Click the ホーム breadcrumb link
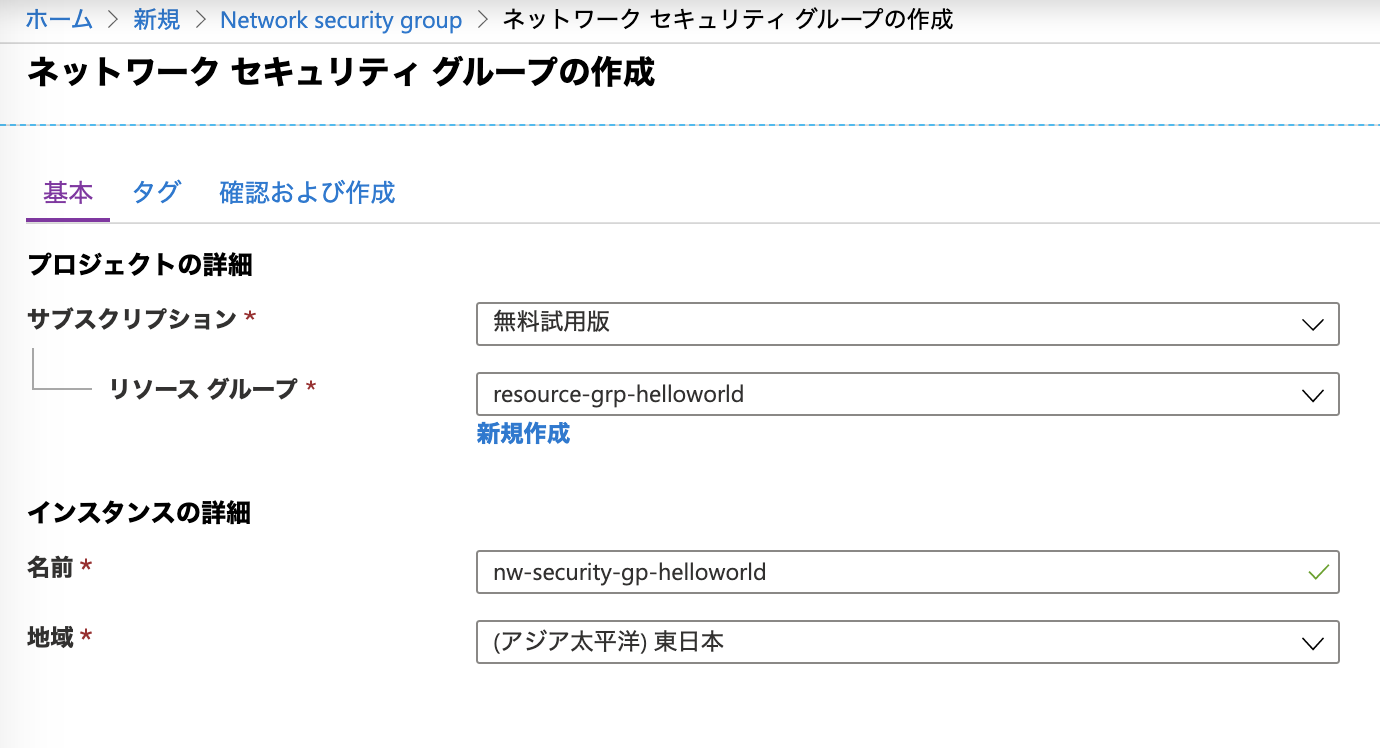1380x748 pixels. pyautogui.click(x=59, y=19)
